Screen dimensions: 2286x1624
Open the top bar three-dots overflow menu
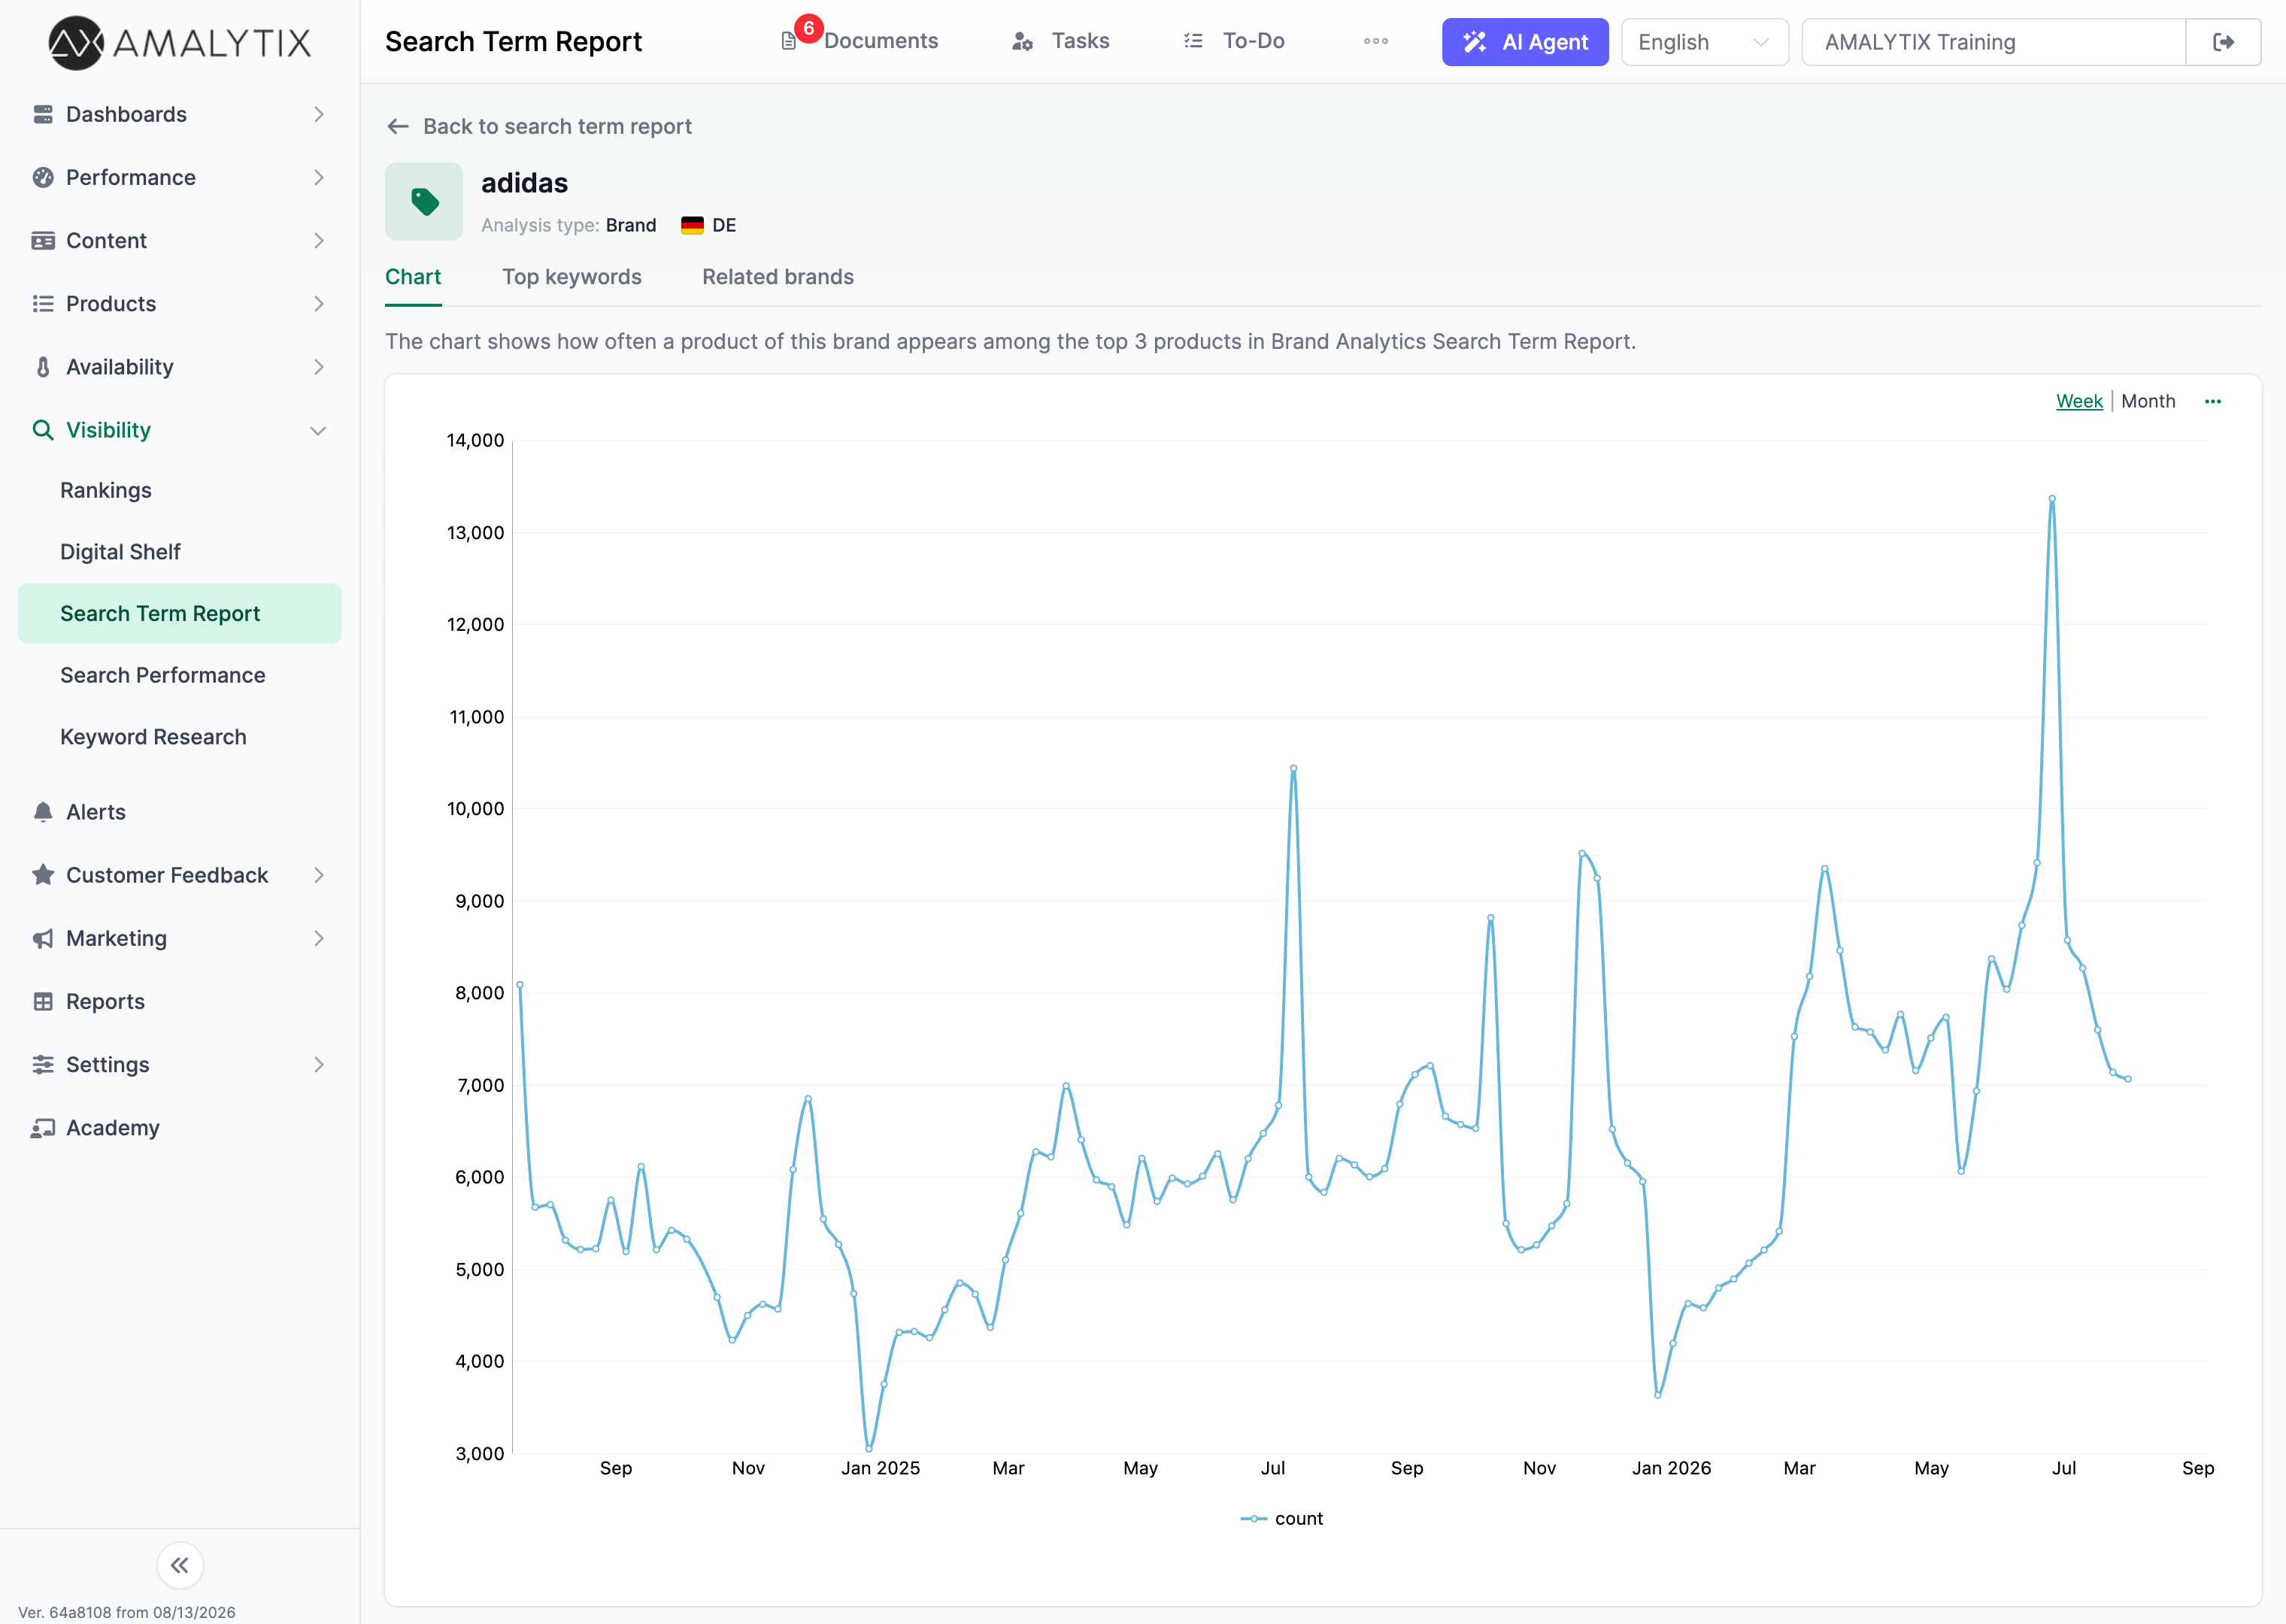(1376, 41)
